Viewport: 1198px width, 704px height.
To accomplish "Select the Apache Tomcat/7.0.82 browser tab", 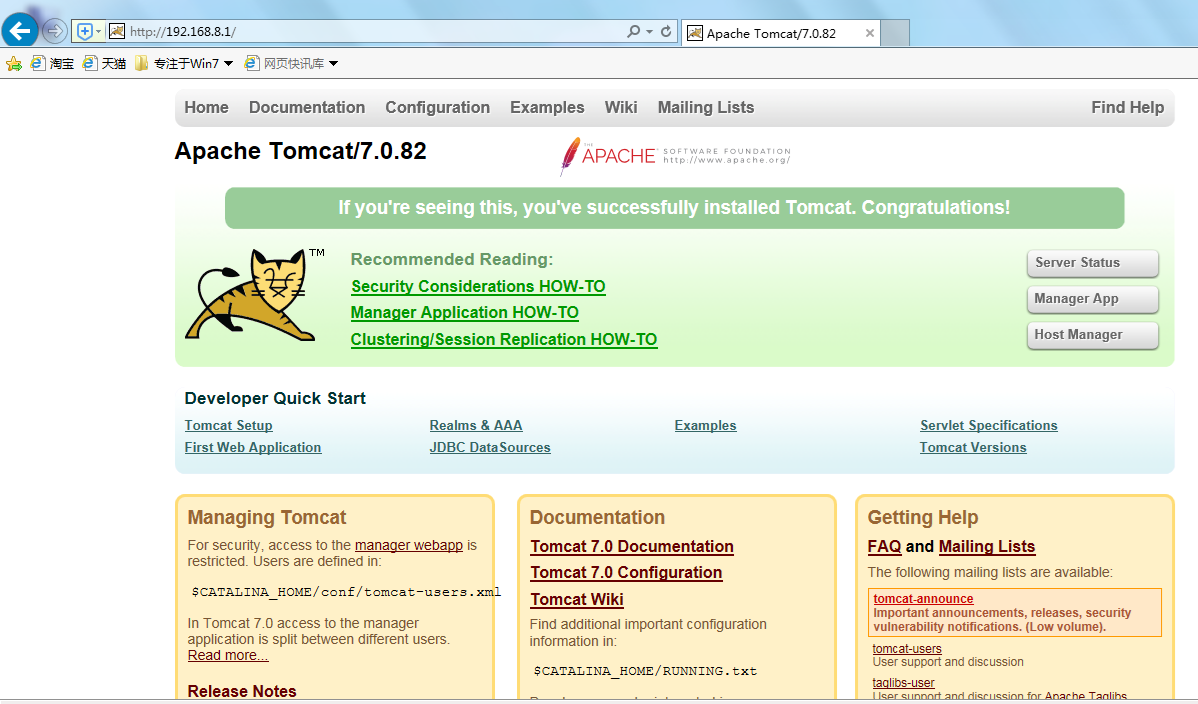I will [779, 33].
